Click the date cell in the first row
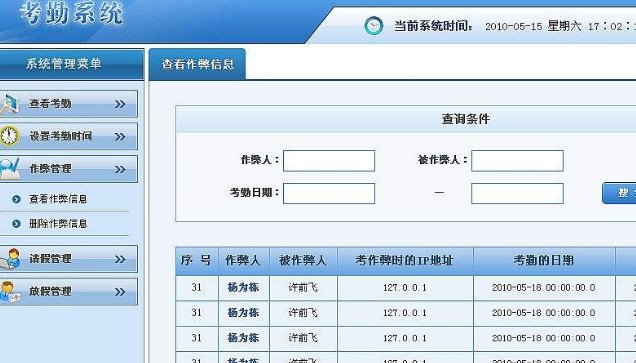The height and width of the screenshot is (363, 636). click(x=544, y=288)
